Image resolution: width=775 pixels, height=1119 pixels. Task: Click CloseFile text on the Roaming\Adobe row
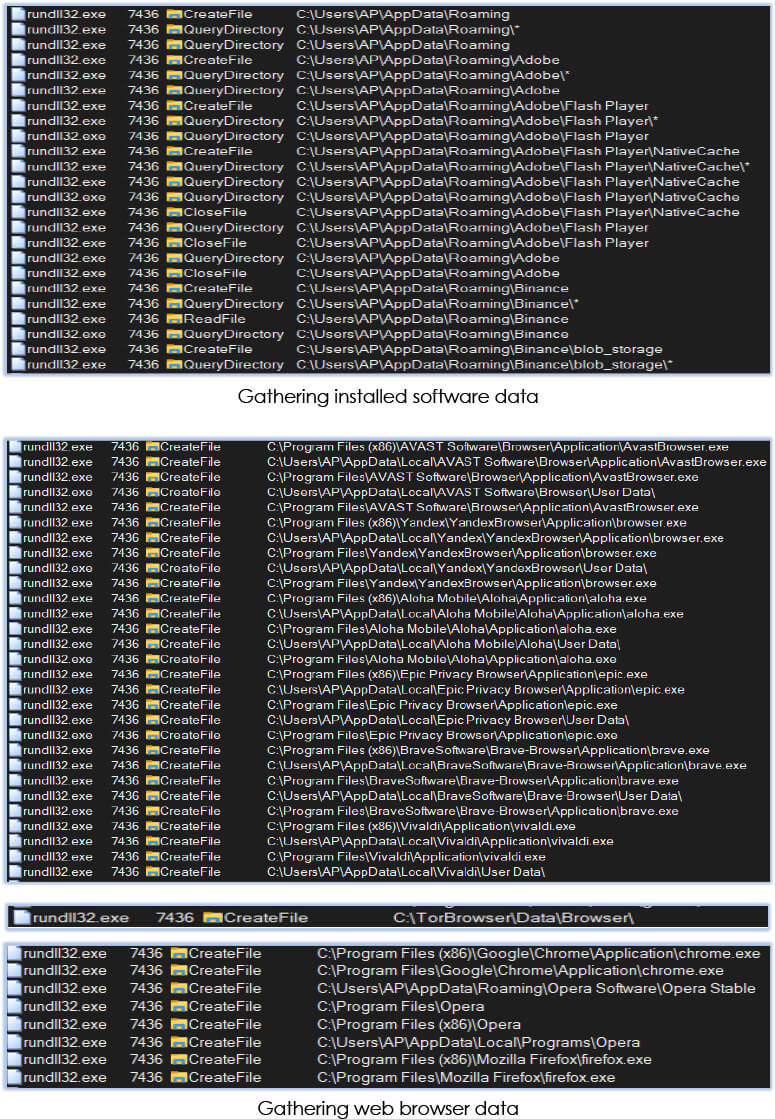point(215,273)
